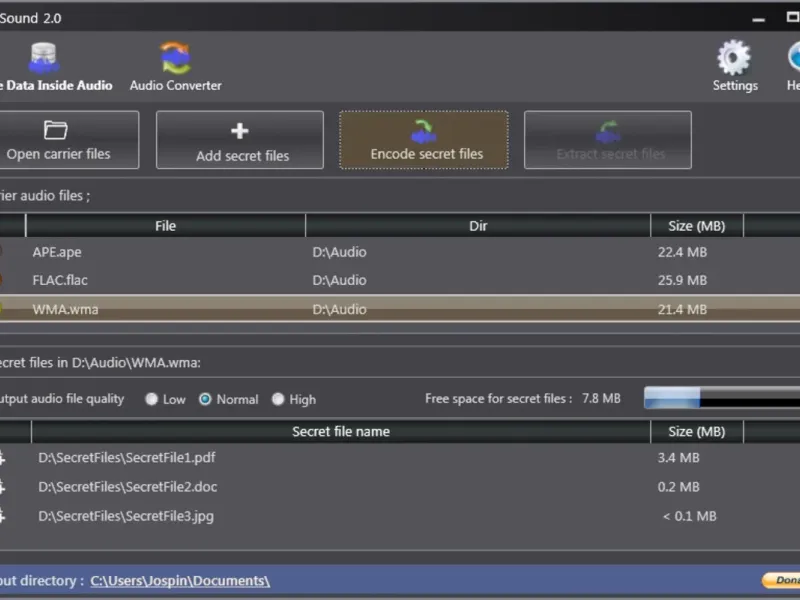Click secret files Size (MB) column header
This screenshot has height=600, width=800.
tap(697, 432)
